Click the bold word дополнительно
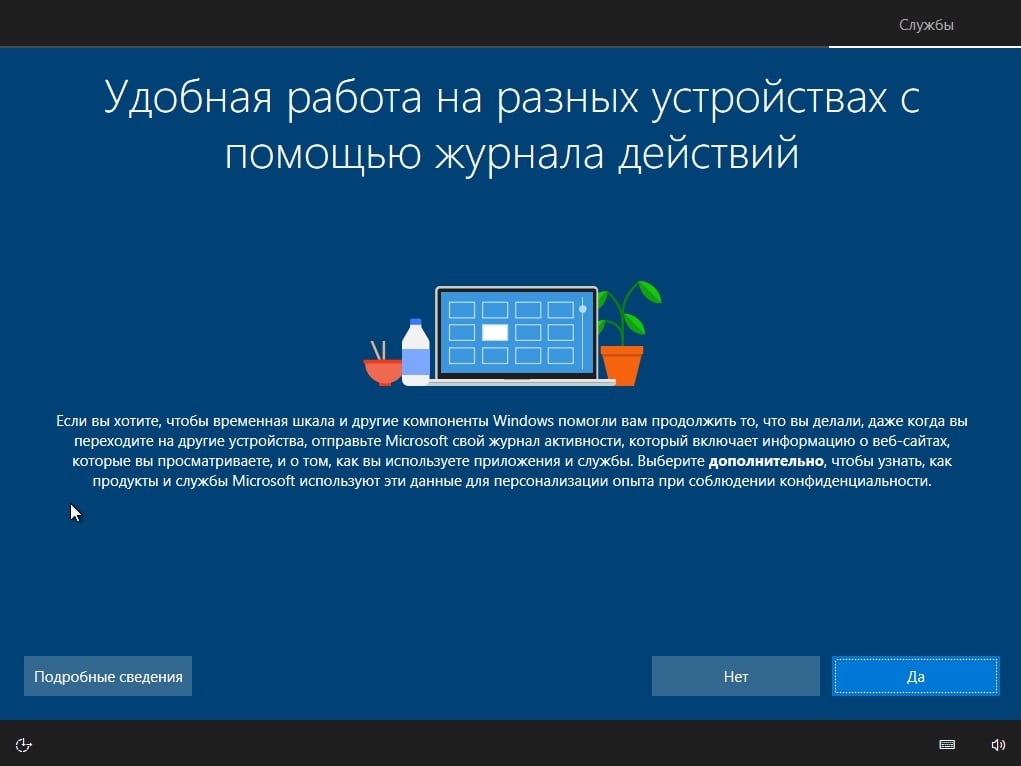This screenshot has width=1021, height=766. pyautogui.click(x=765, y=462)
